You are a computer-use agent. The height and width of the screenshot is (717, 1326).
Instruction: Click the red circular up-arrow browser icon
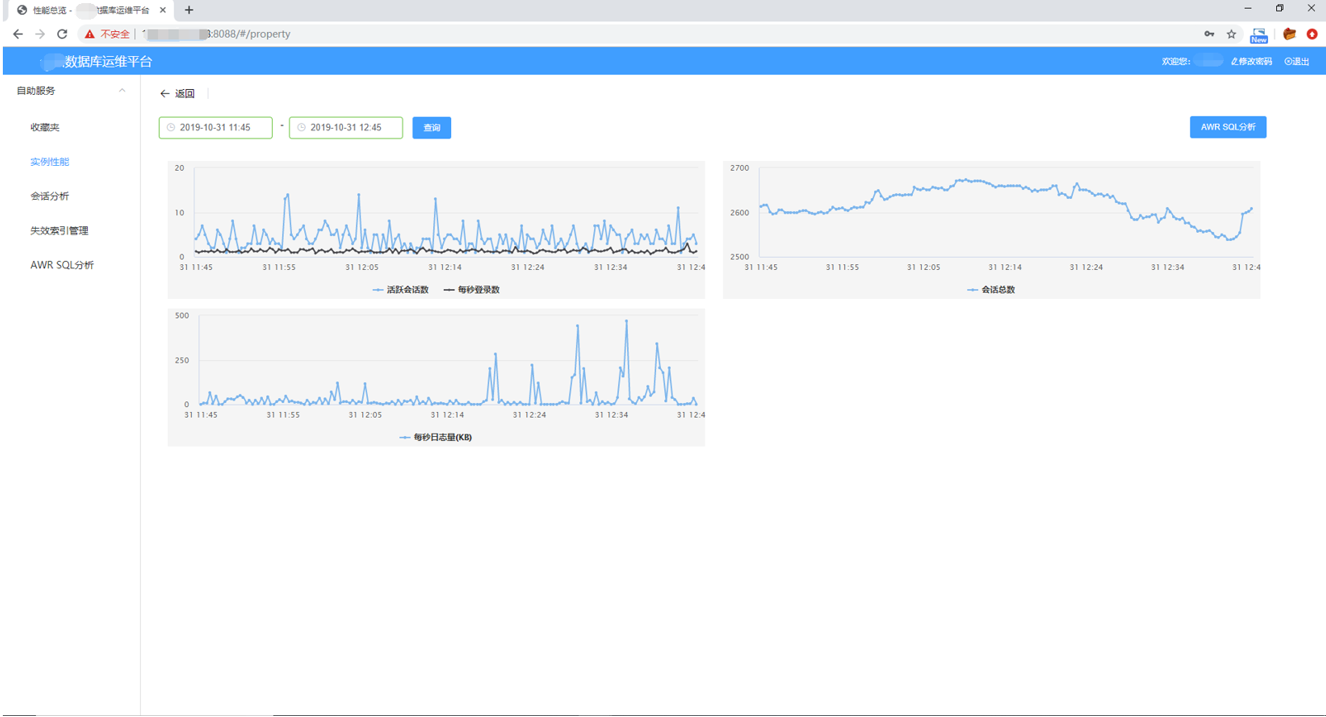pyautogui.click(x=1312, y=34)
